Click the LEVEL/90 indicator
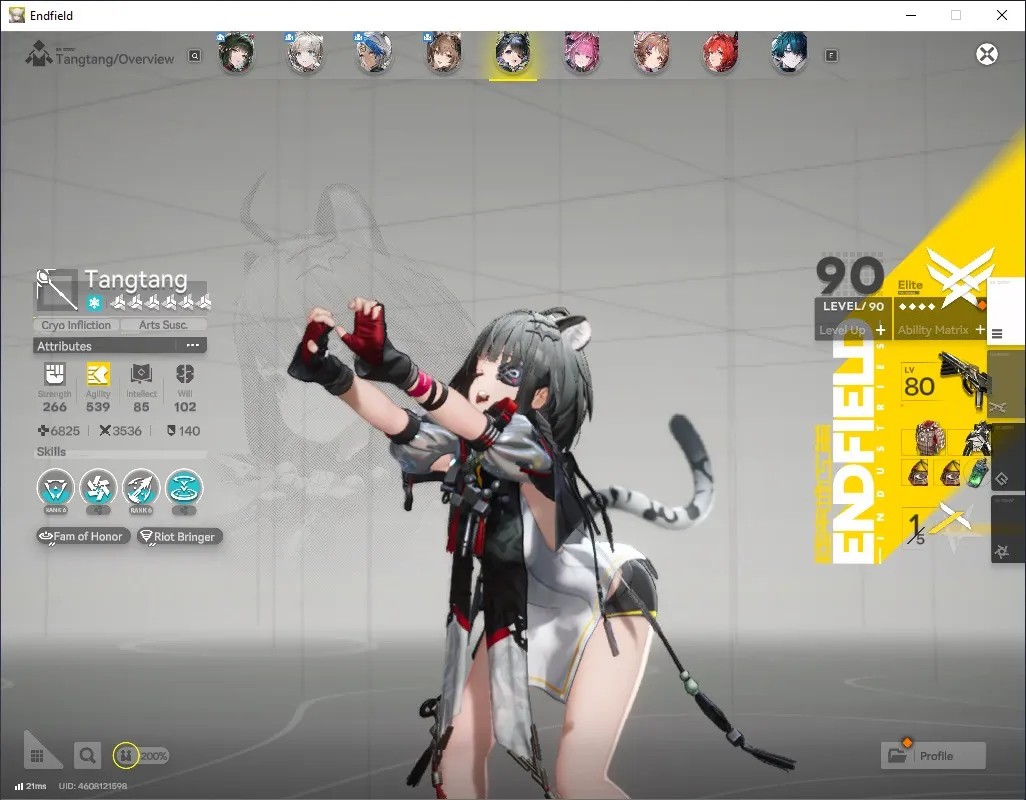 853,306
